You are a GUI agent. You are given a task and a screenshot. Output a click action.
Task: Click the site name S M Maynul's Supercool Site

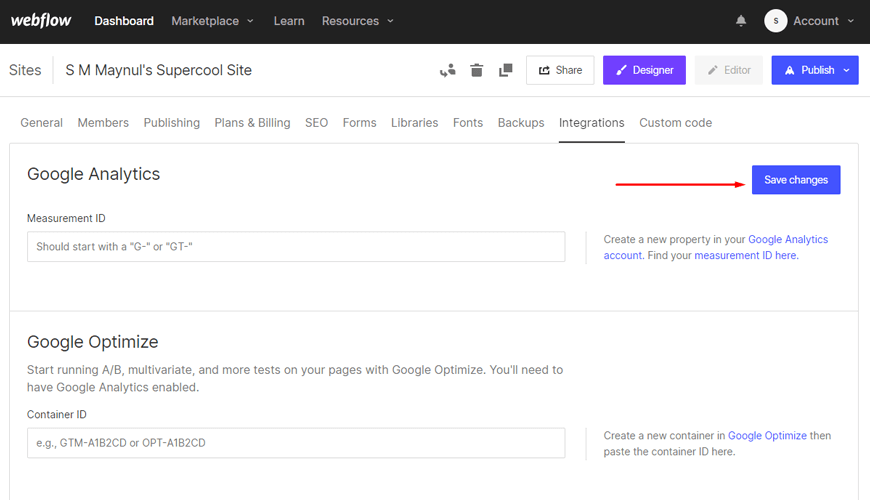pyautogui.click(x=159, y=70)
